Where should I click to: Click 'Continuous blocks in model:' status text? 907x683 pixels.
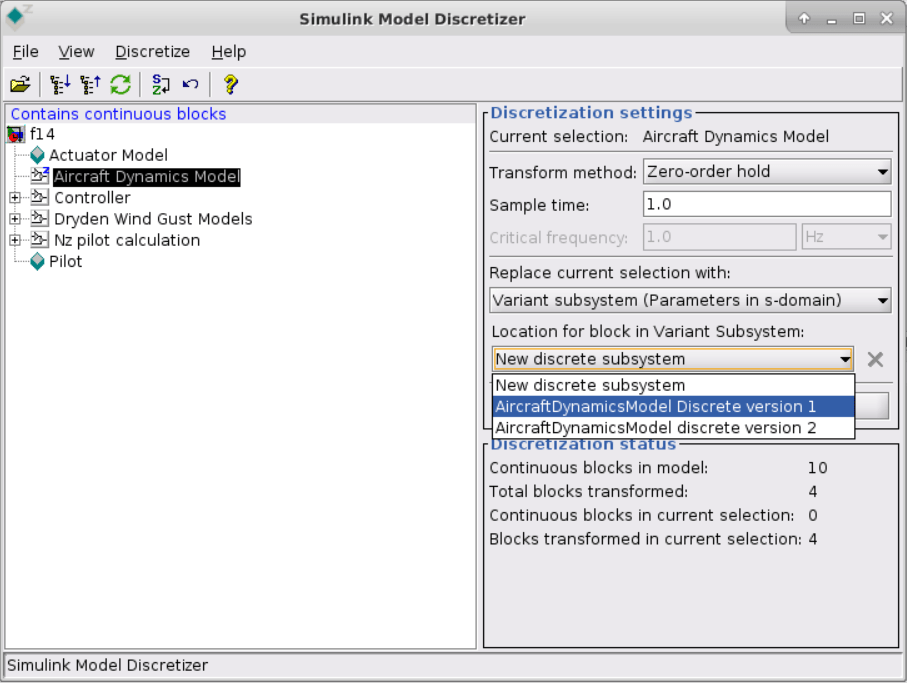point(598,468)
